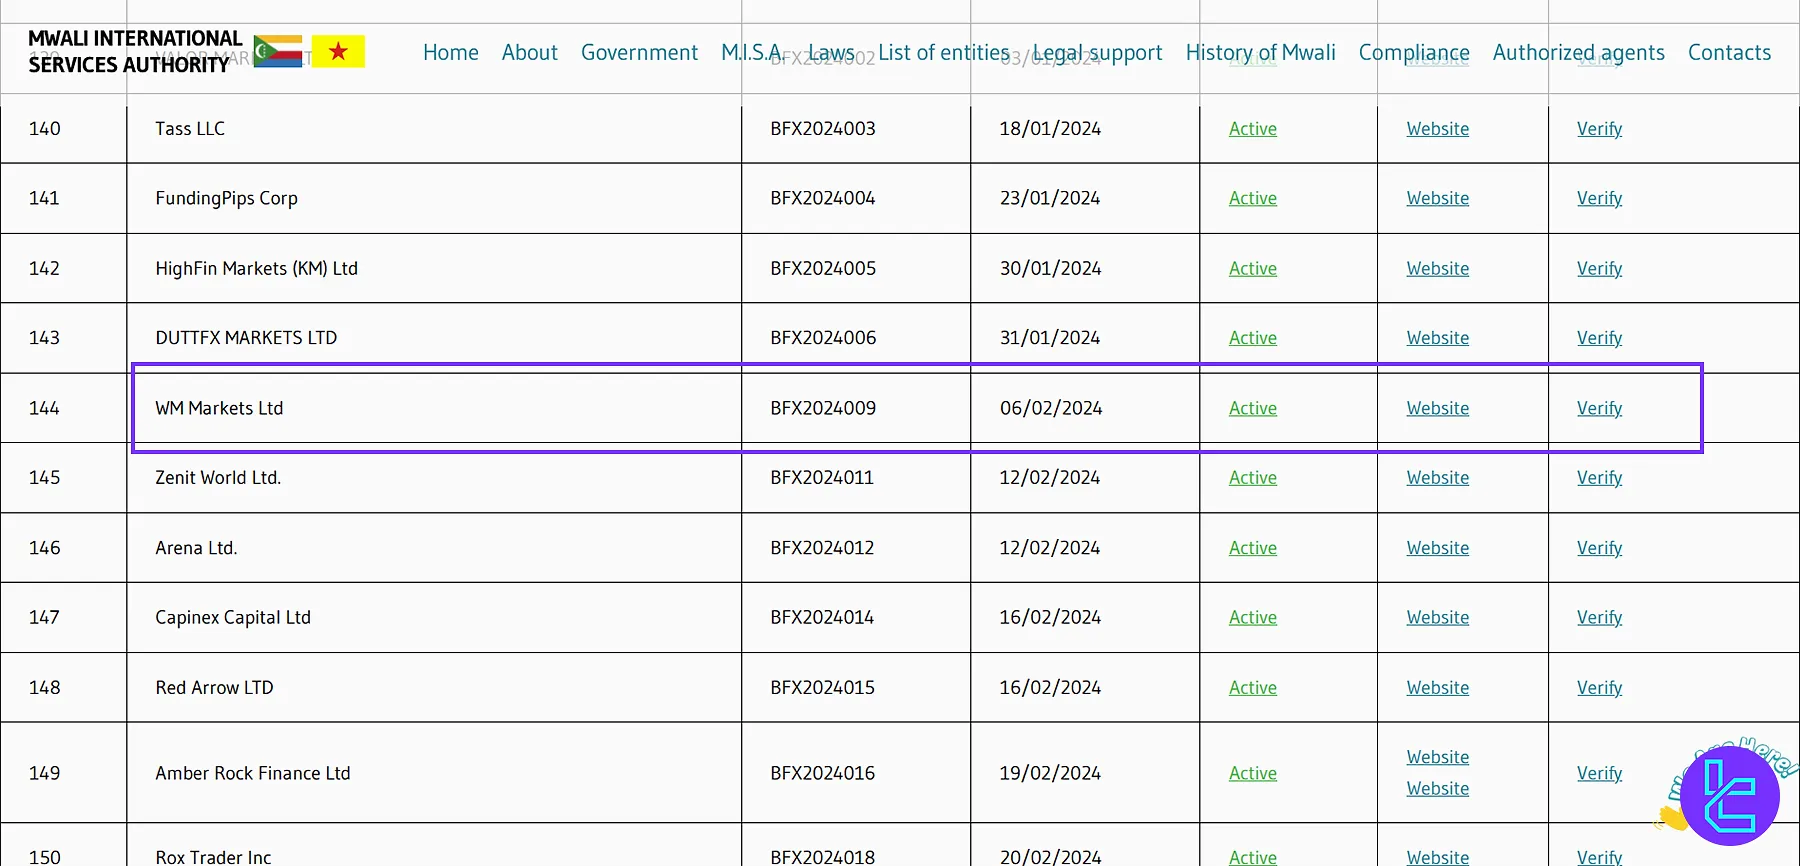Open the Contacts page
This screenshot has height=866, width=1800.
click(1729, 52)
